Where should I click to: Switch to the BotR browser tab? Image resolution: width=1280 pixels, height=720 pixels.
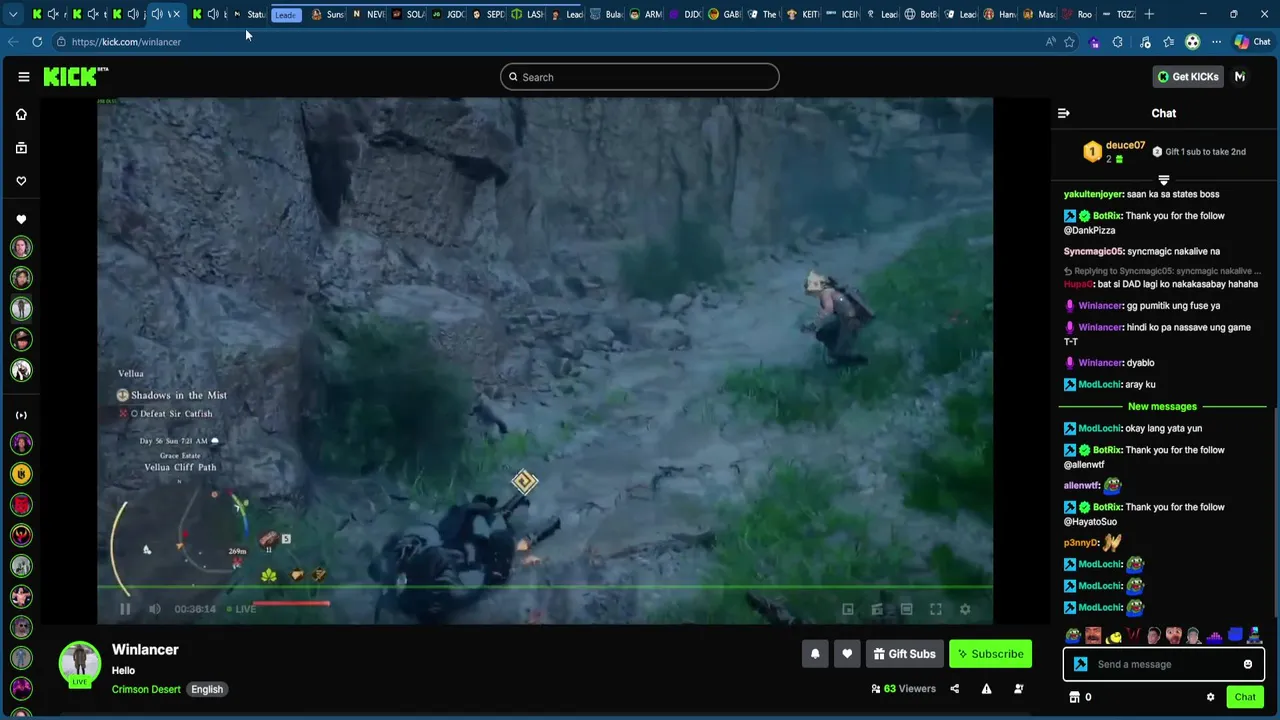(921, 14)
